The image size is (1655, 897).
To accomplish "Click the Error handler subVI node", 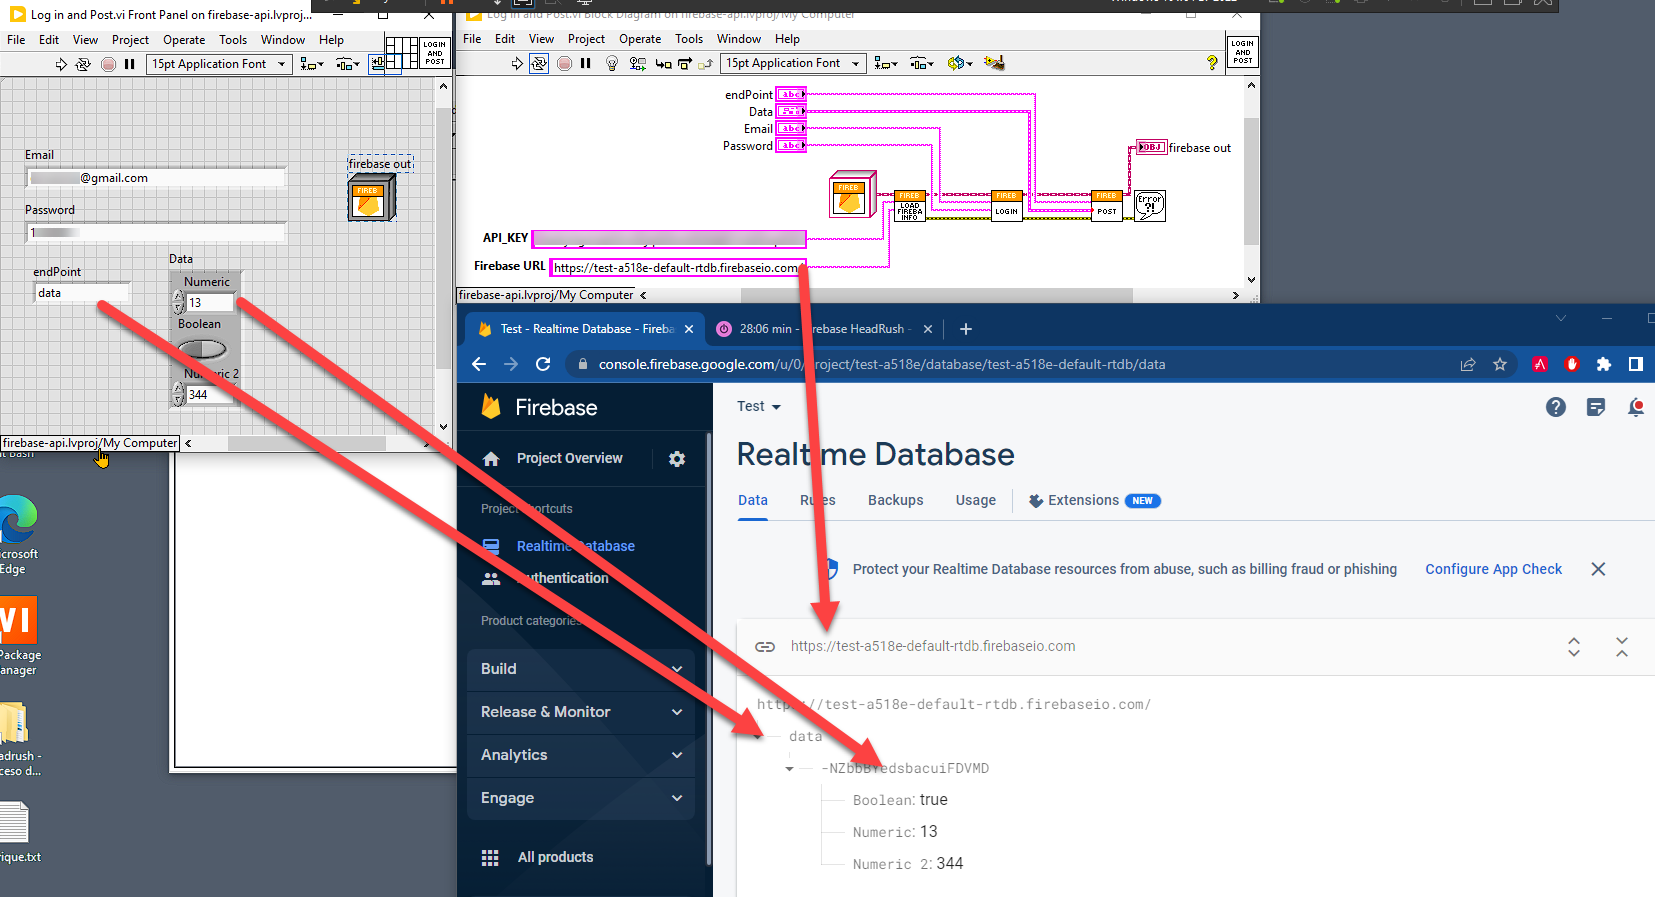I will click(1150, 206).
